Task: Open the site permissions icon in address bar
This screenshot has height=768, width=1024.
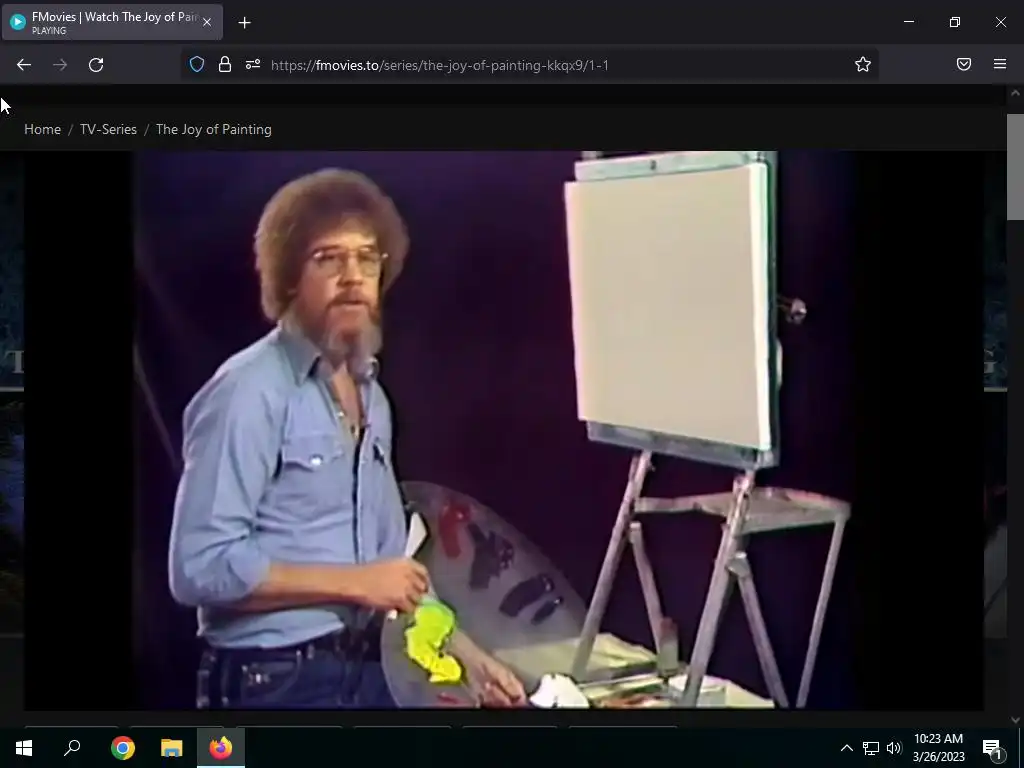Action: point(253,64)
